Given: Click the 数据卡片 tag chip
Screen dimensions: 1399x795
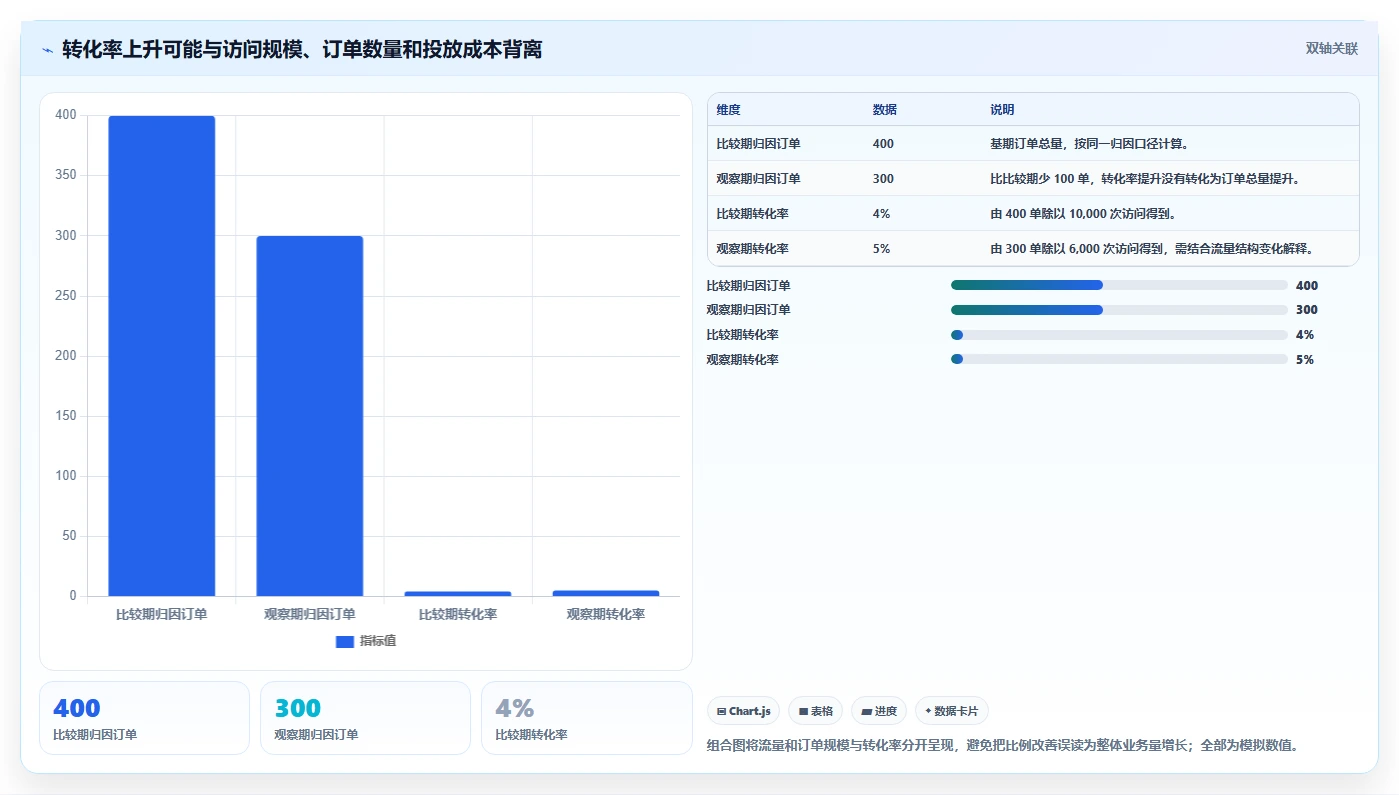Looking at the screenshot, I should click(952, 711).
